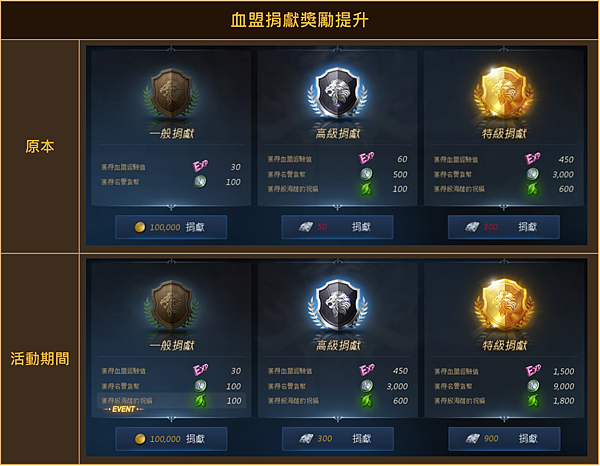600x466 pixels.
Task: Click bronze shield badge in 原本 row
Action: click(x=171, y=93)
